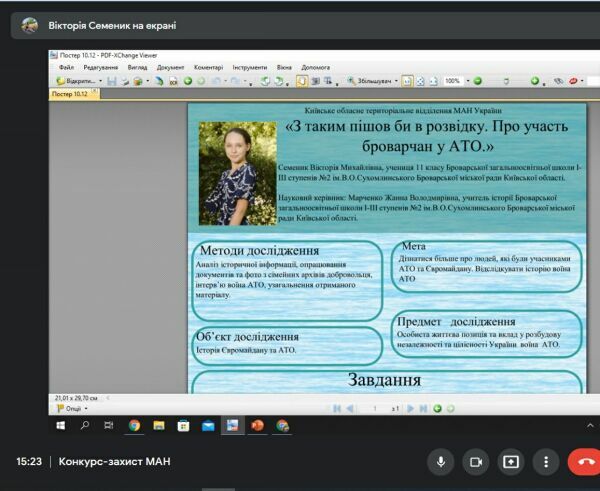Open the Інструменти menu
This screenshot has height=491, width=600.
click(249, 66)
